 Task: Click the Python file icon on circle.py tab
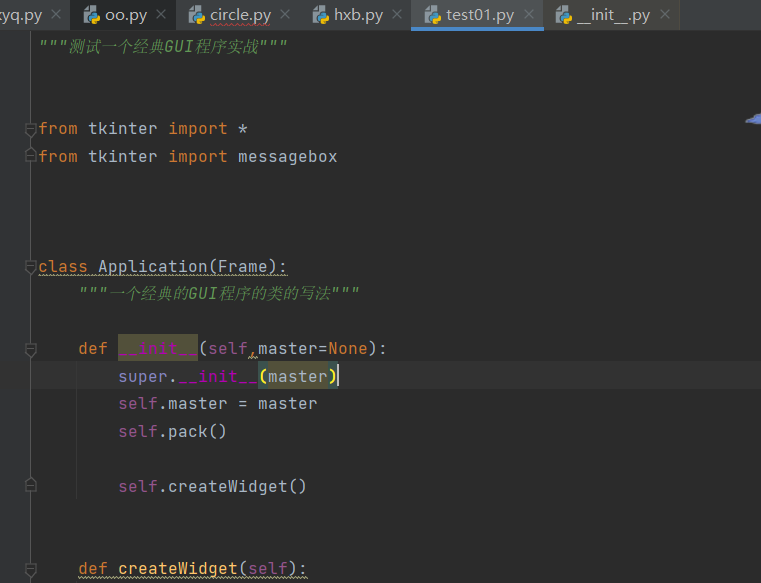tap(197, 15)
